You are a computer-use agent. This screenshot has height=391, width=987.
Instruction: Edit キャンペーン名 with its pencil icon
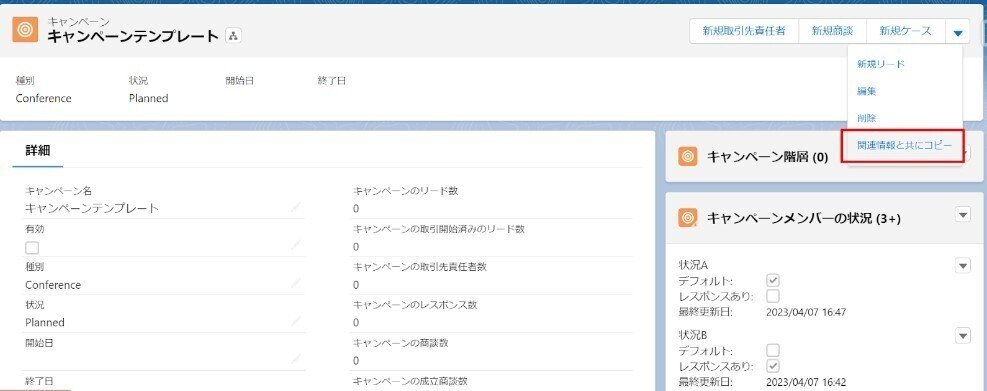[x=296, y=207]
